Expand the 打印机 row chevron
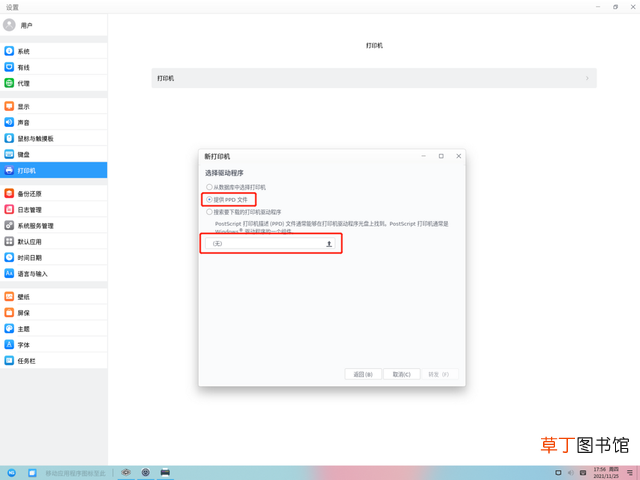This screenshot has height=480, width=640. pyautogui.click(x=587, y=78)
